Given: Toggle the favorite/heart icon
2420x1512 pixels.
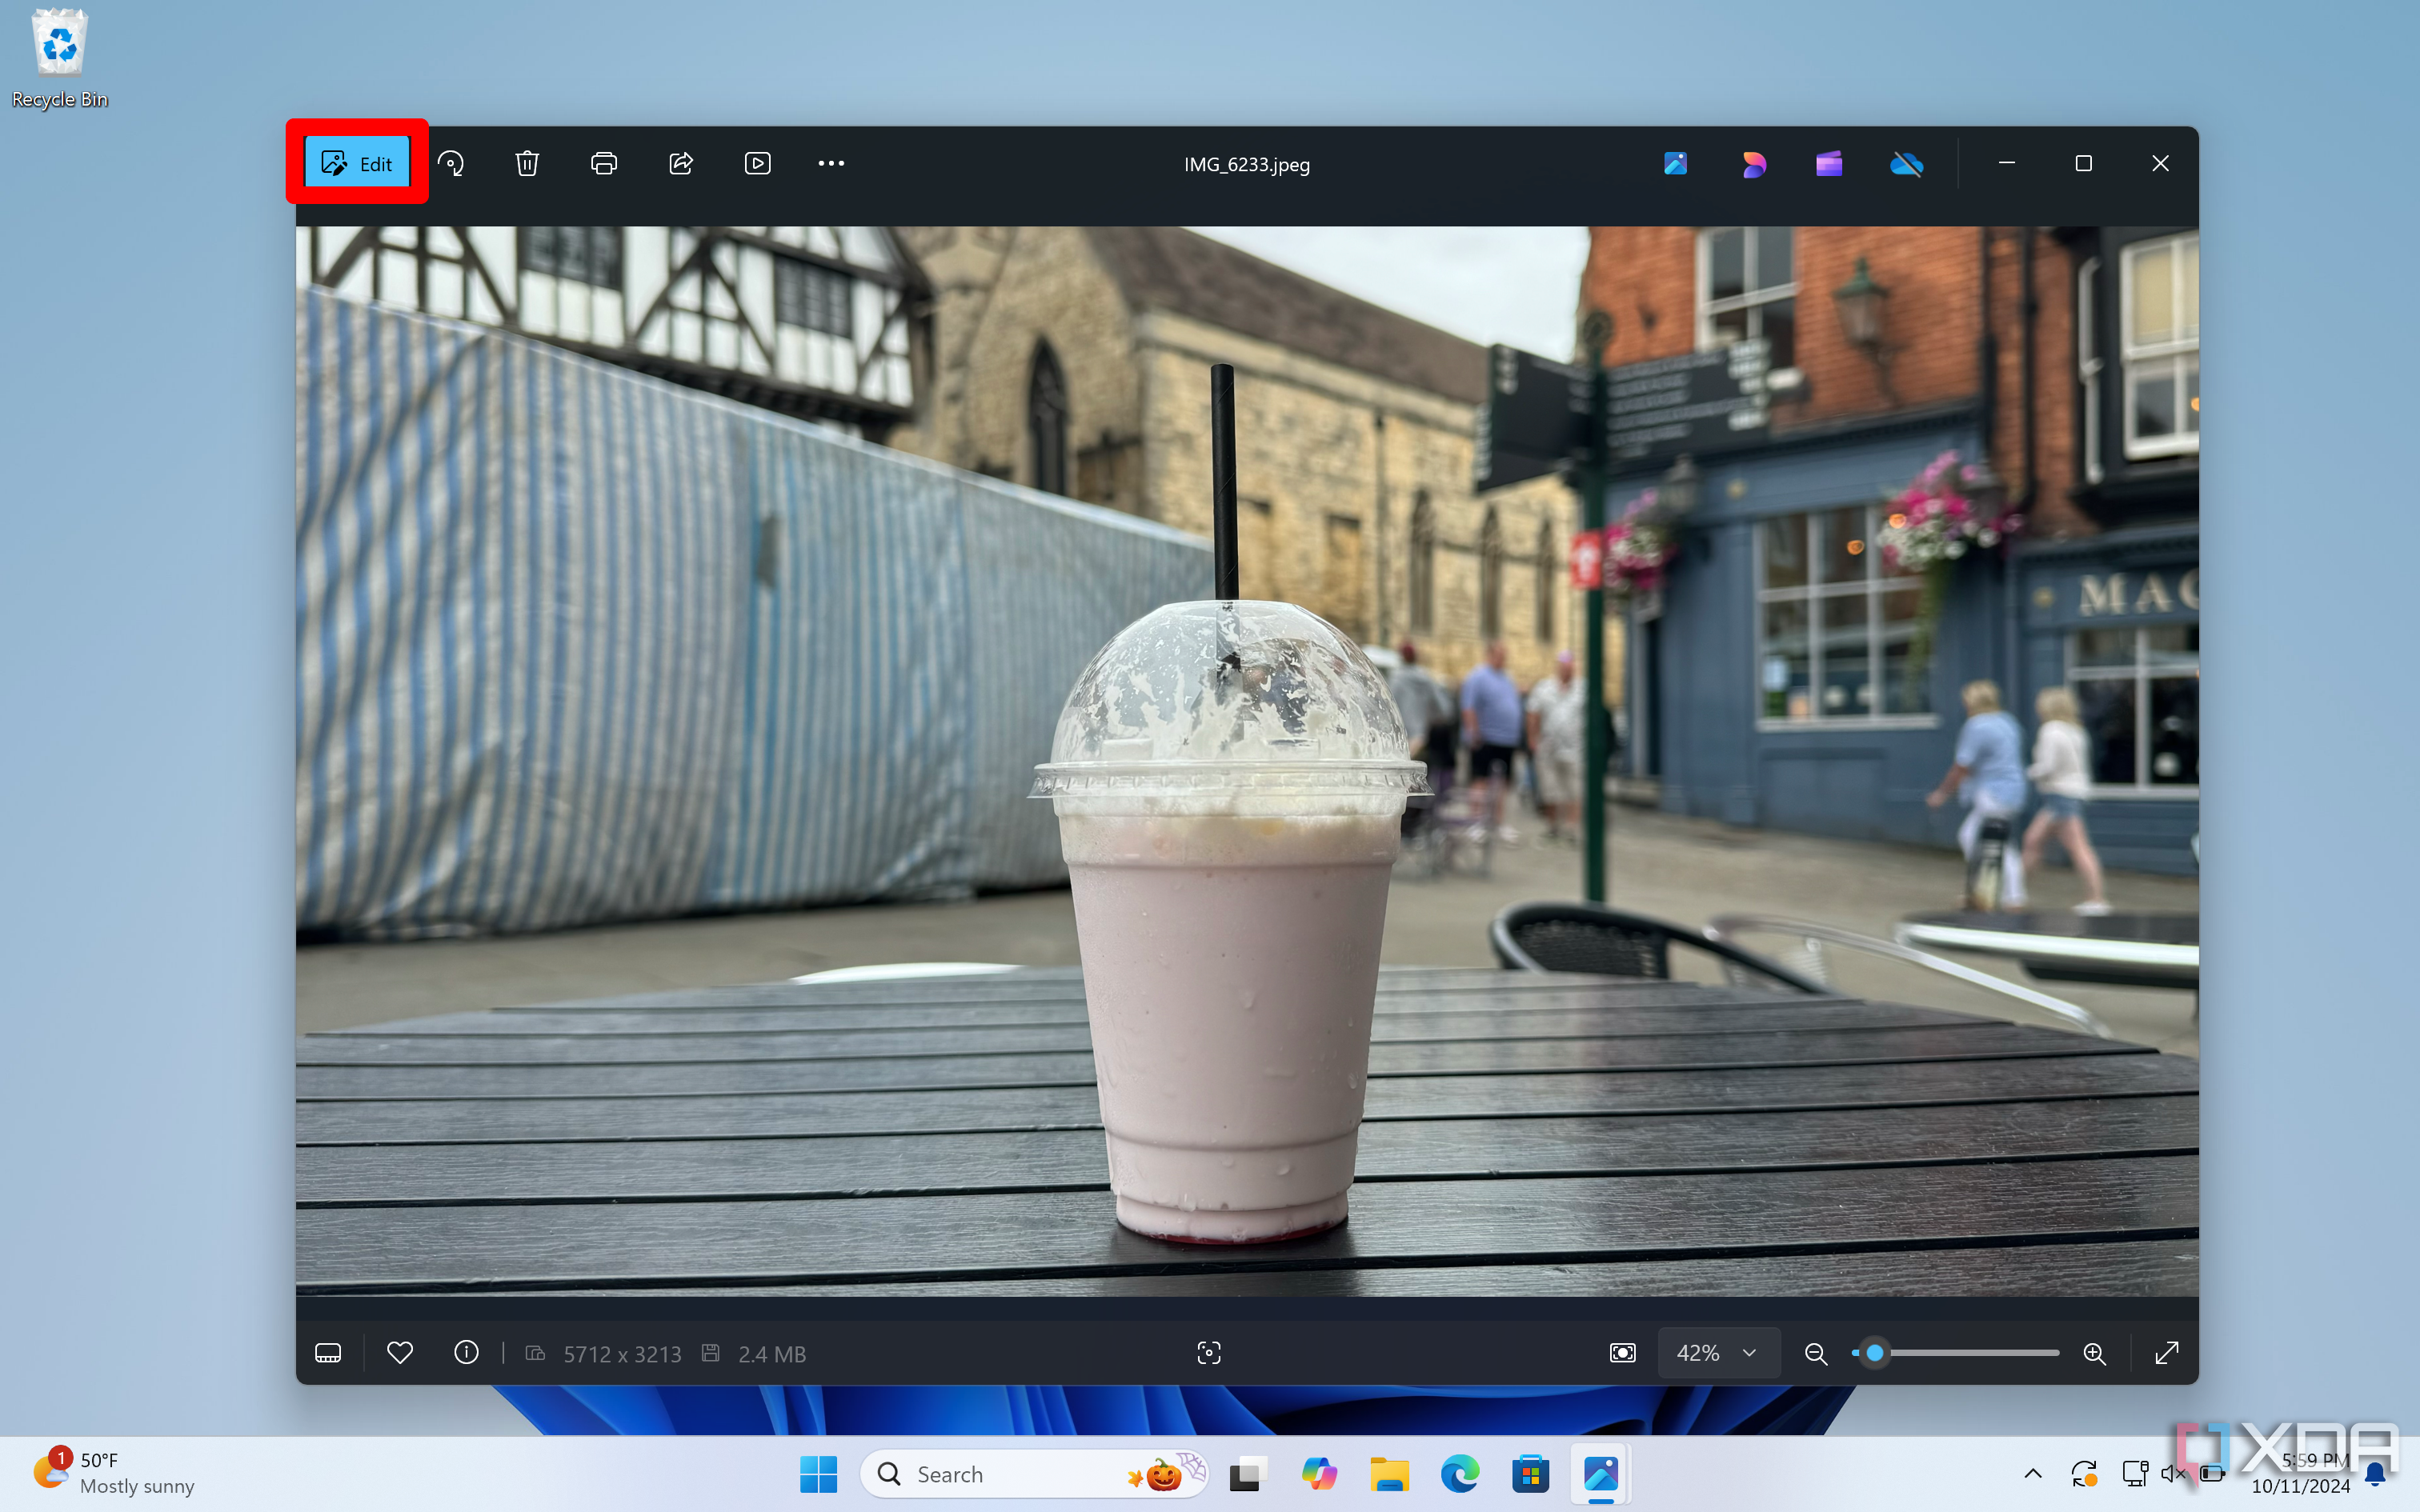Looking at the screenshot, I should 399,1354.
